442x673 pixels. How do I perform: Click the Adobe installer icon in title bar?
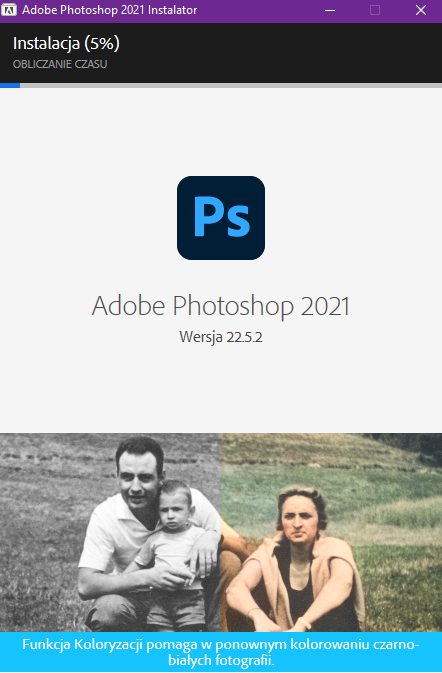[x=9, y=10]
